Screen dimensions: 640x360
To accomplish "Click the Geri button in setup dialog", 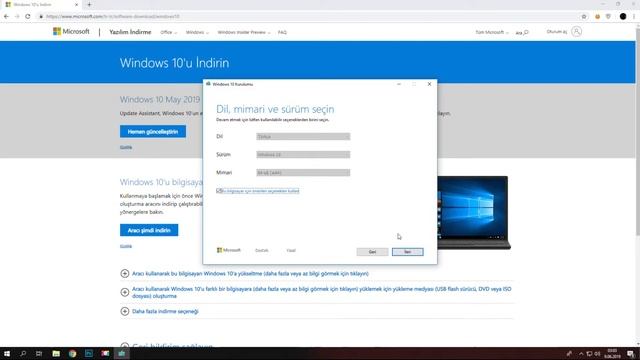I will point(372,252).
